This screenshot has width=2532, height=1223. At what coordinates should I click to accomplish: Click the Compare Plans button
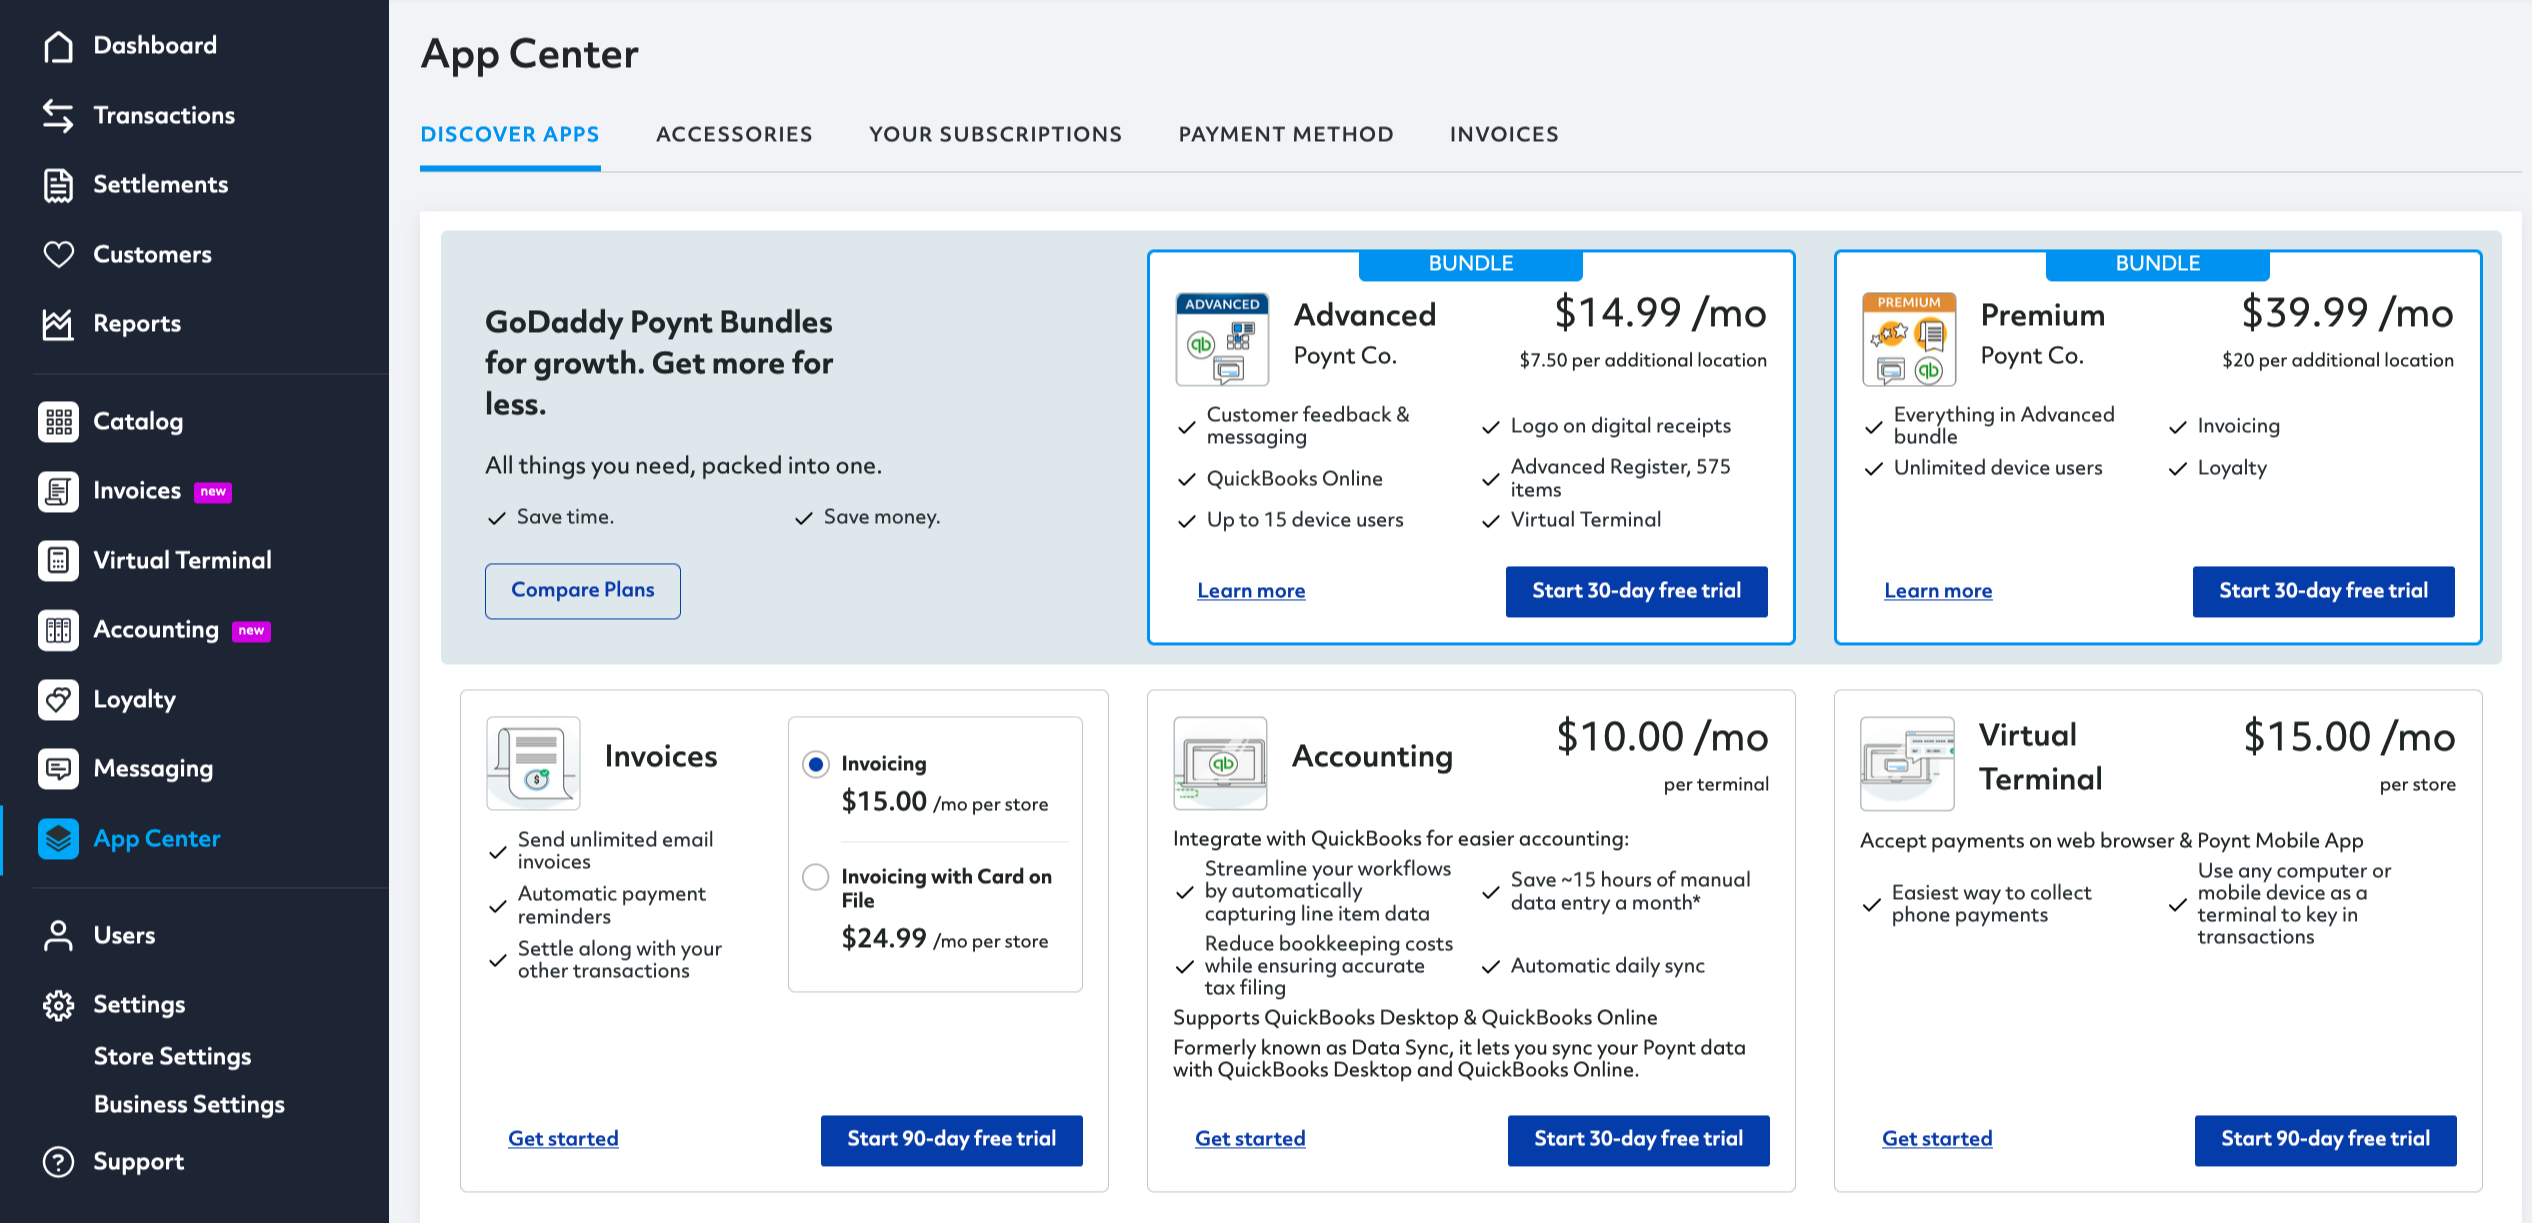coord(583,591)
